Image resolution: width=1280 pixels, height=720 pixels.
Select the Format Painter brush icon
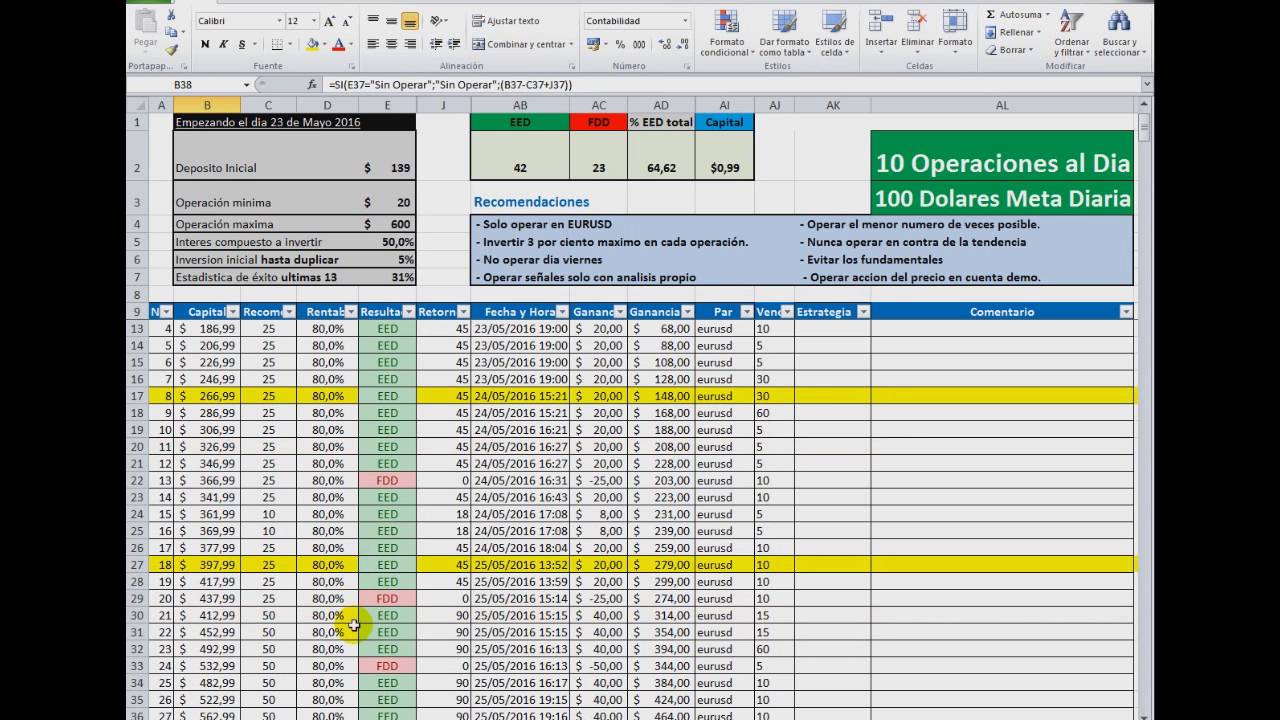[x=171, y=49]
